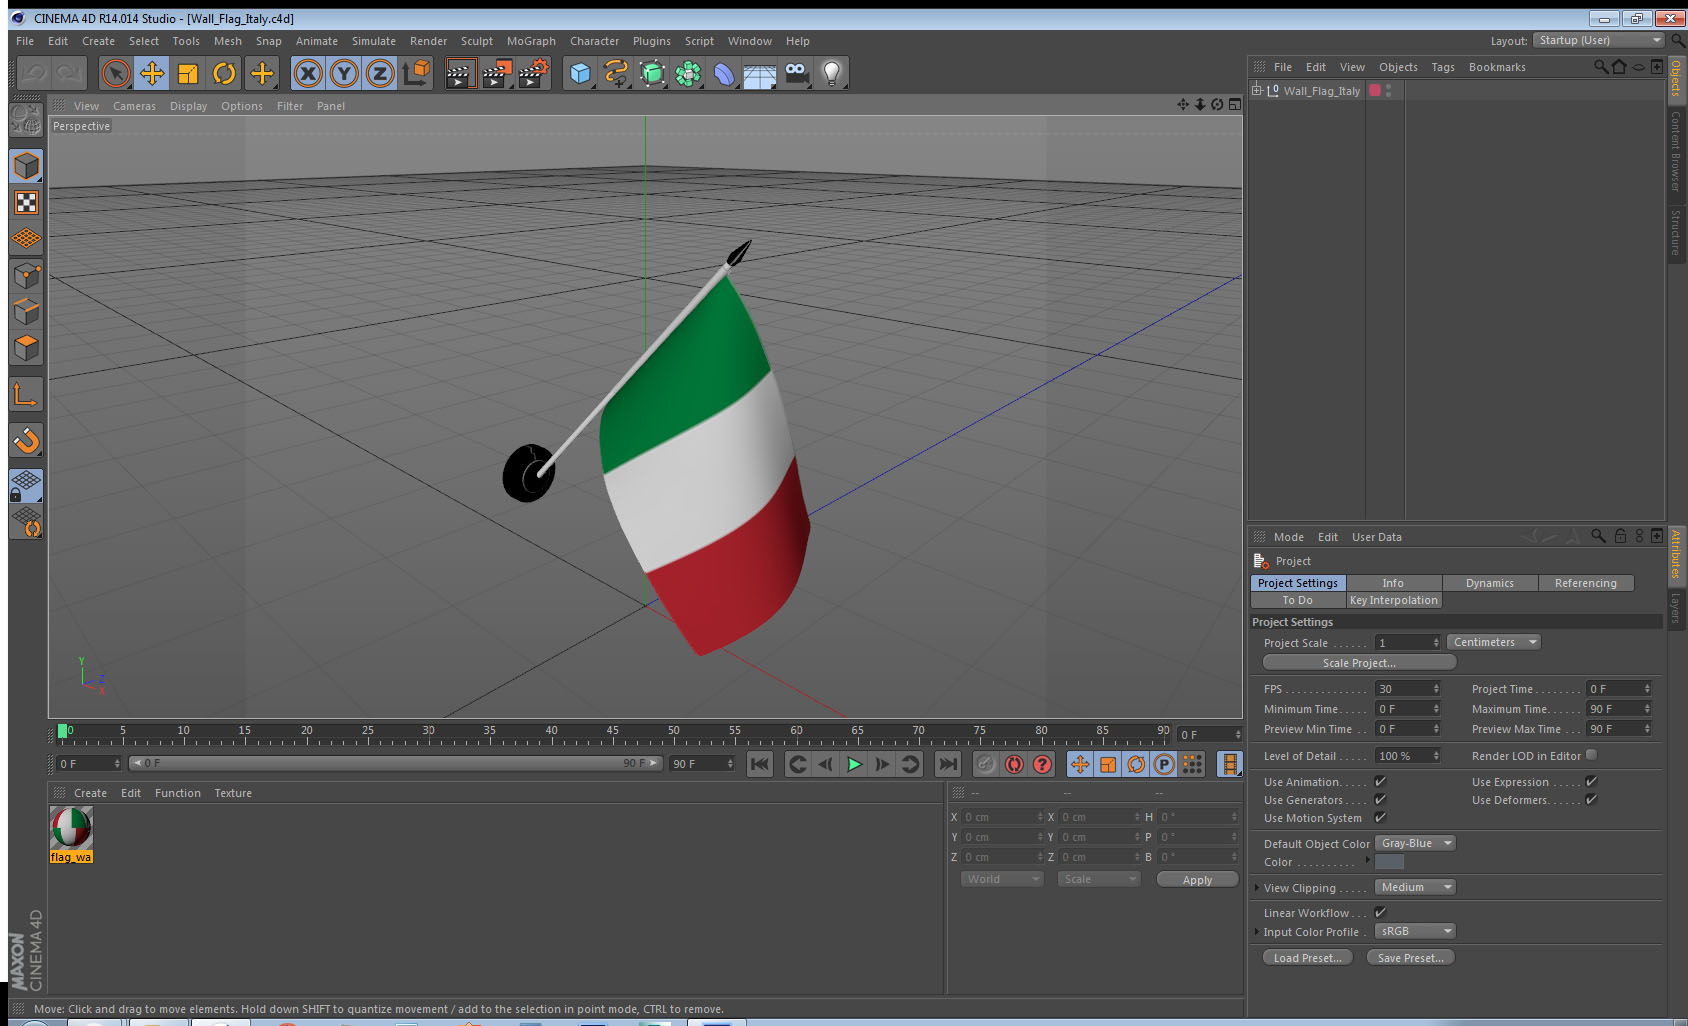Choose the Scale tool
The height and width of the screenshot is (1026, 1688).
188,73
